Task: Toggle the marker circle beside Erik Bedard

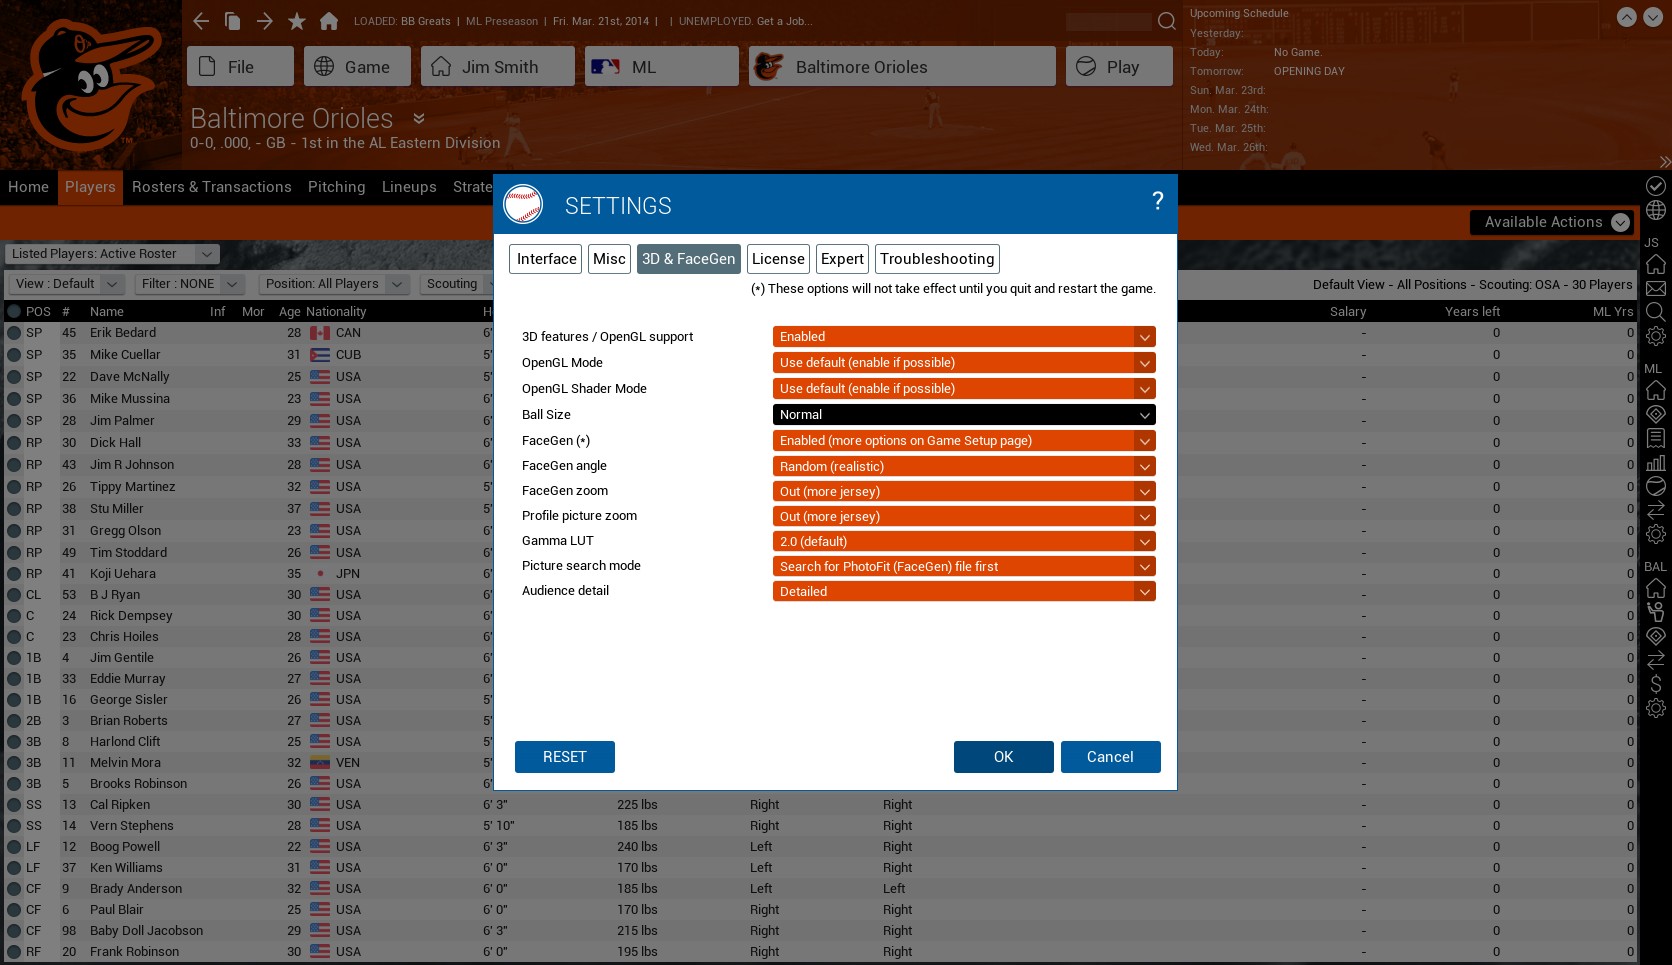Action: pos(14,333)
